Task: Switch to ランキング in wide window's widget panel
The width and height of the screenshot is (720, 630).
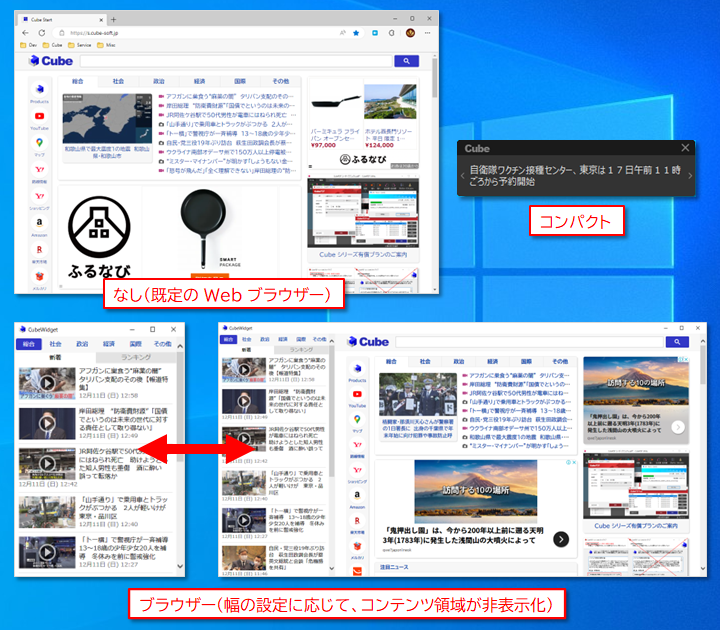Action: [301, 350]
